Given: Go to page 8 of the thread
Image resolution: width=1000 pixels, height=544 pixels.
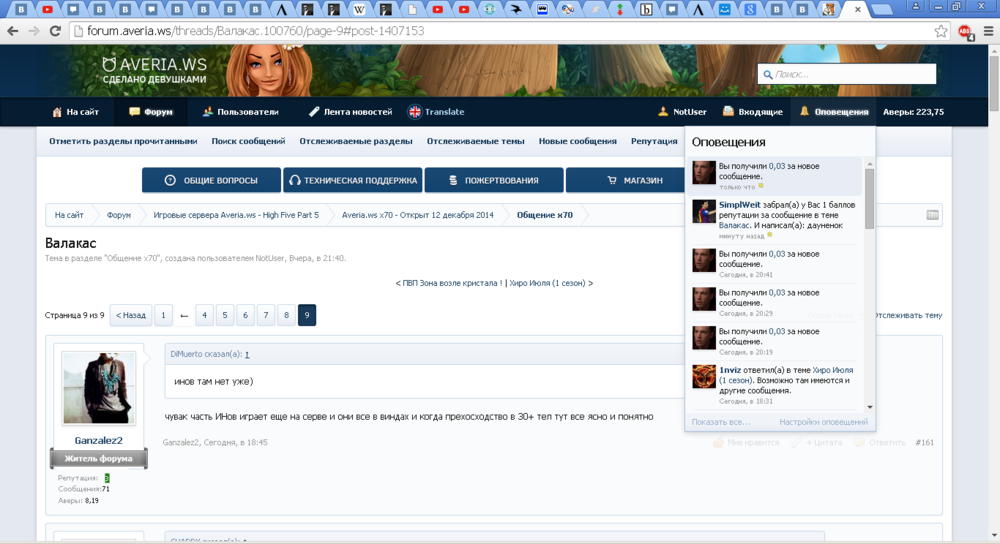Looking at the screenshot, I should pyautogui.click(x=286, y=315).
